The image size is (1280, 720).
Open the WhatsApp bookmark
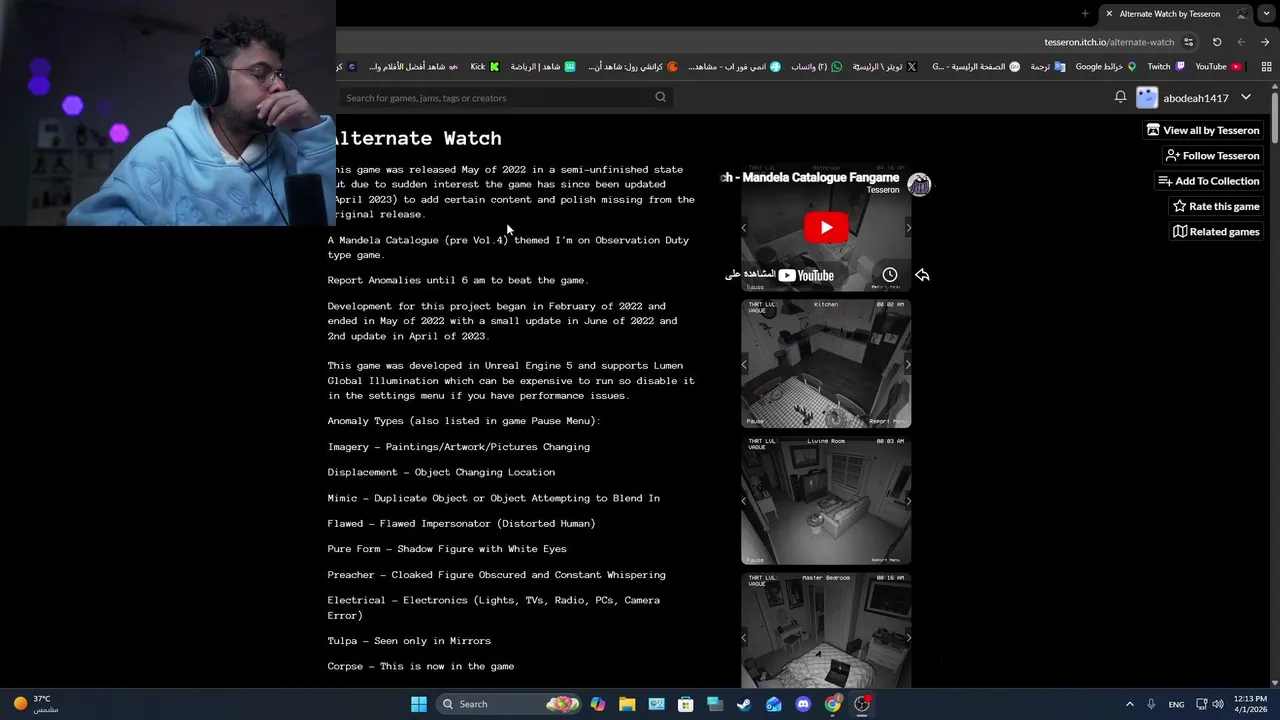pos(816,67)
